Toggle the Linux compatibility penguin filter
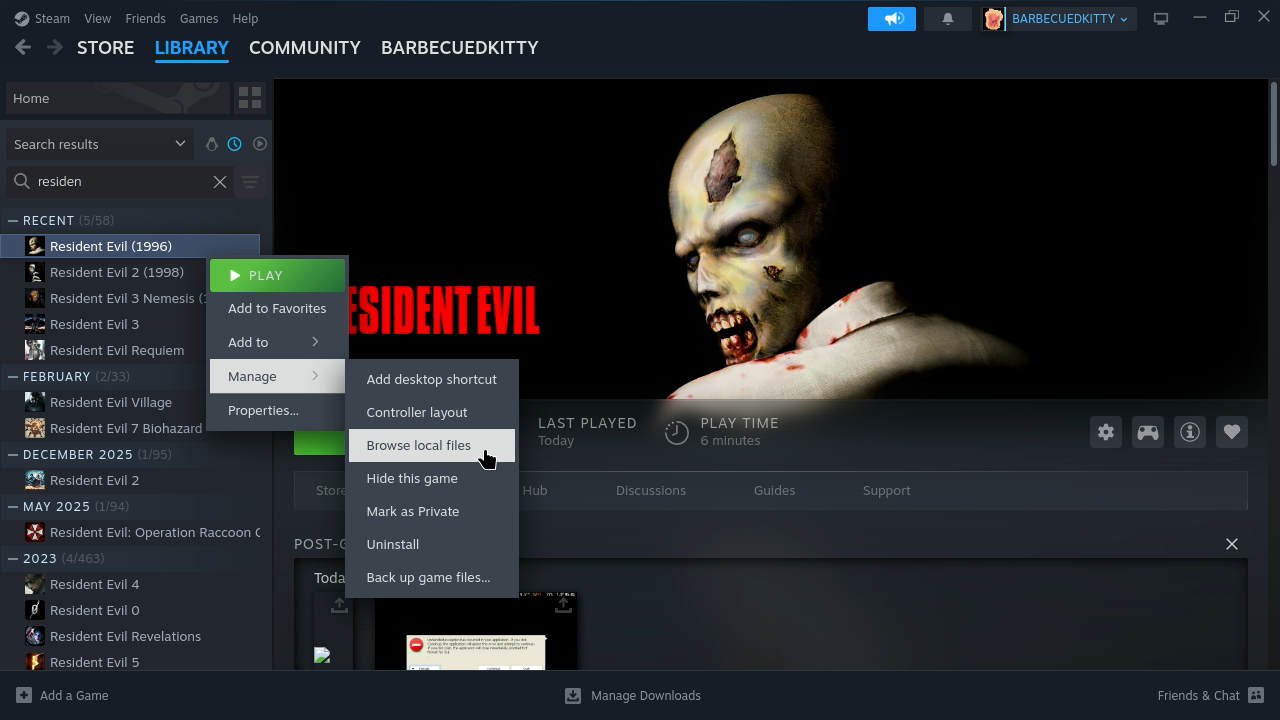This screenshot has height=720, width=1280. pyautogui.click(x=212, y=143)
